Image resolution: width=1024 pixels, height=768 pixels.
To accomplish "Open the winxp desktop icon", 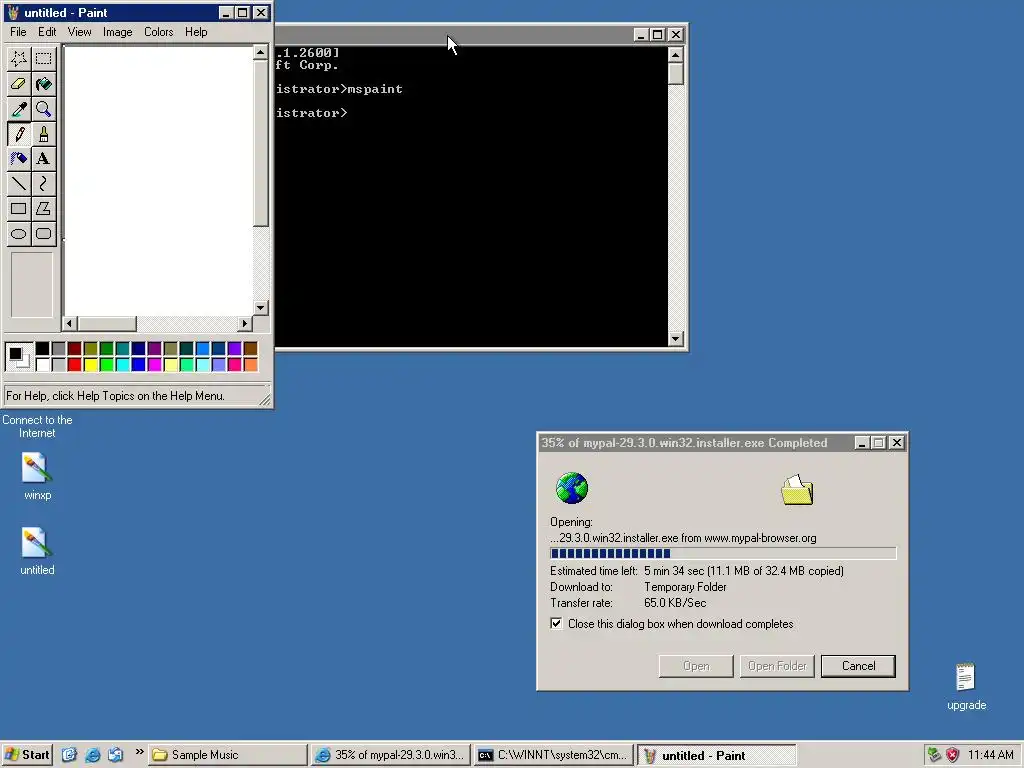I will 37,477.
